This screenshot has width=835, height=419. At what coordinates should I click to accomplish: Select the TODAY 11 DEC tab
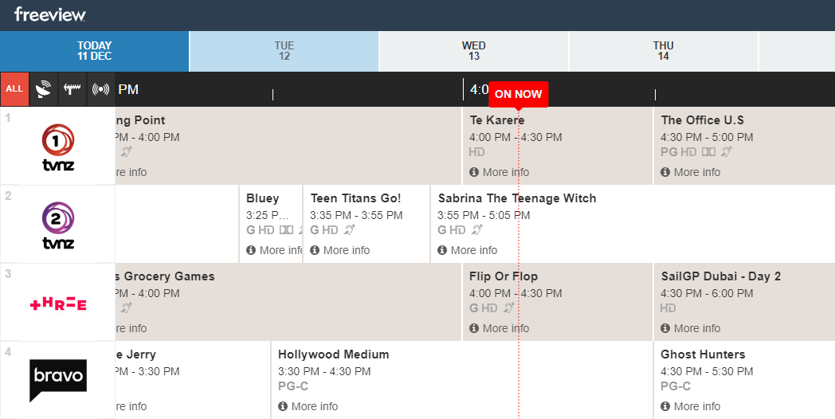[94, 51]
